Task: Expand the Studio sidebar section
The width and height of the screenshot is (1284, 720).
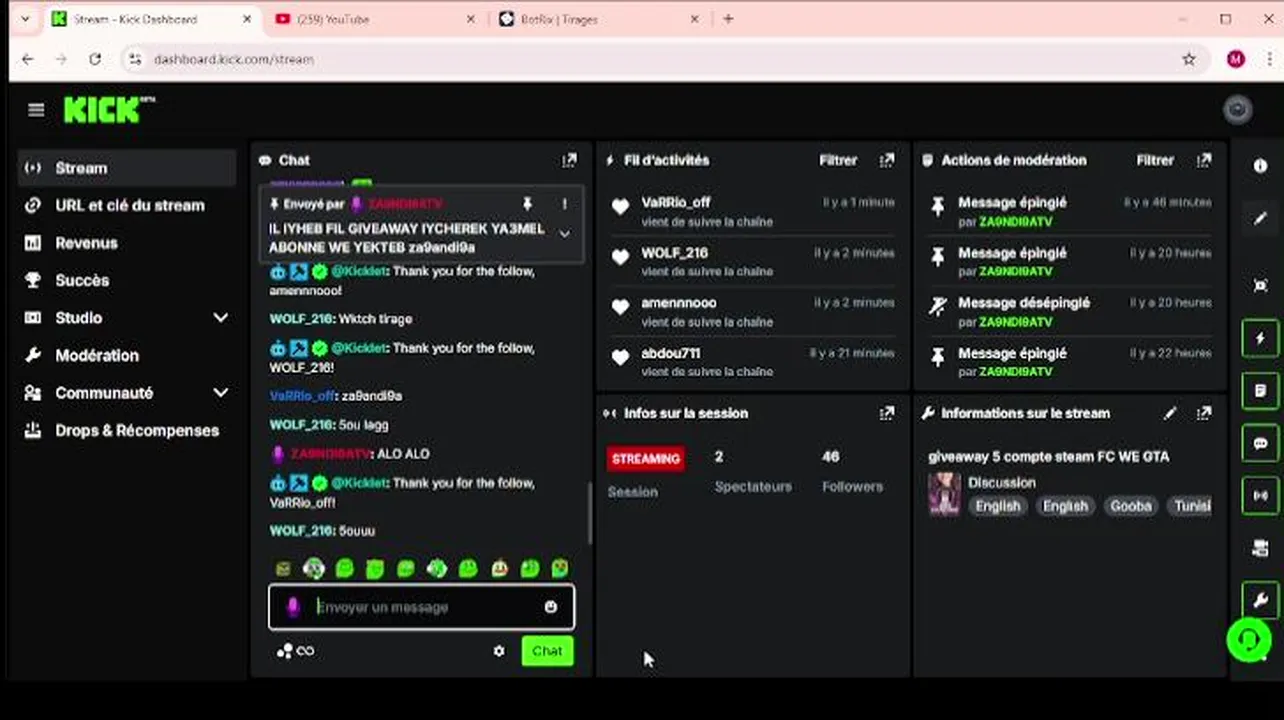Action: coord(220,318)
